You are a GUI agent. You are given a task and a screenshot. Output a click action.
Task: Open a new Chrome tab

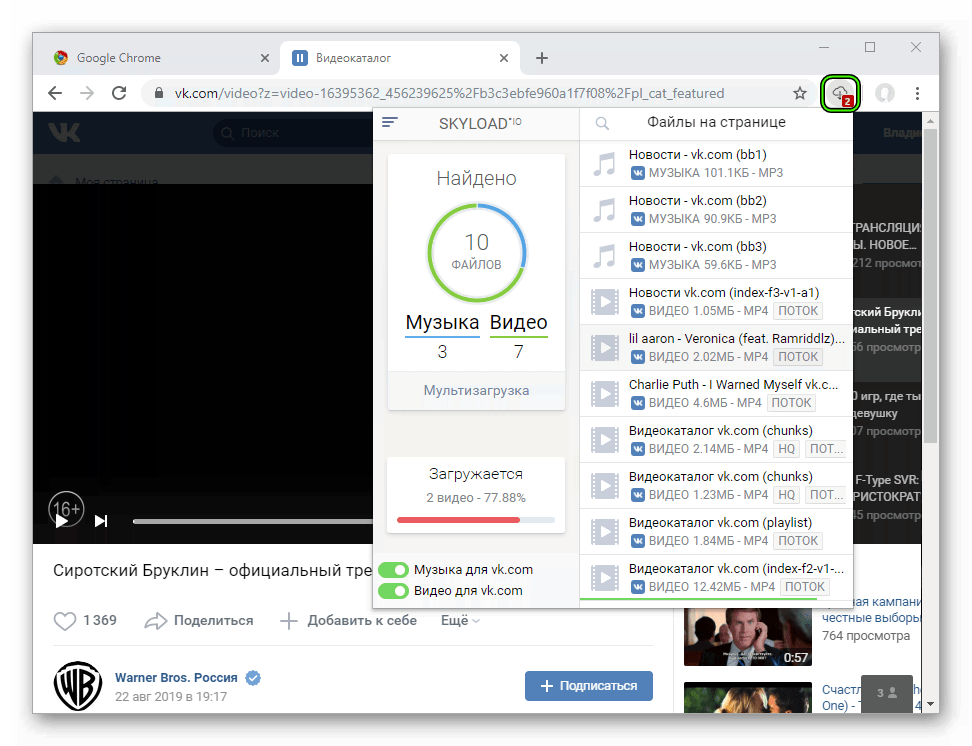542,58
